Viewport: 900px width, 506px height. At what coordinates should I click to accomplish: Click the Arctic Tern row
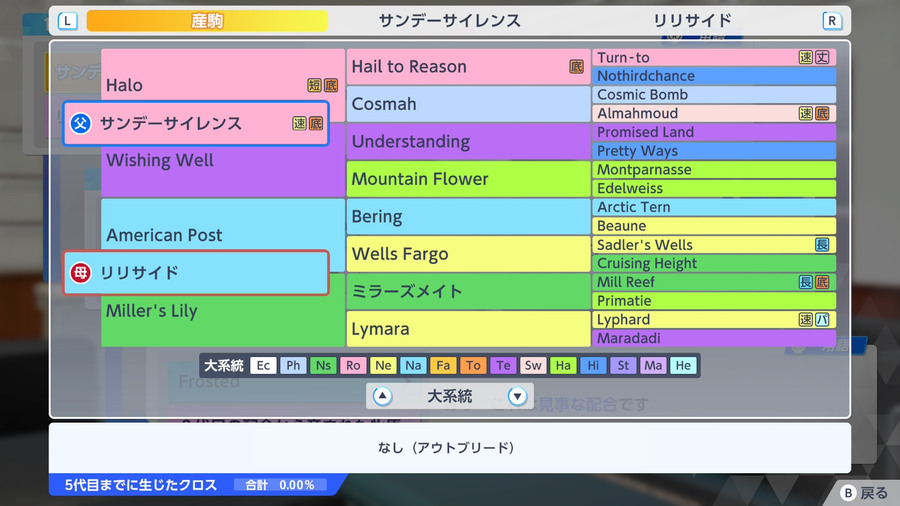714,207
